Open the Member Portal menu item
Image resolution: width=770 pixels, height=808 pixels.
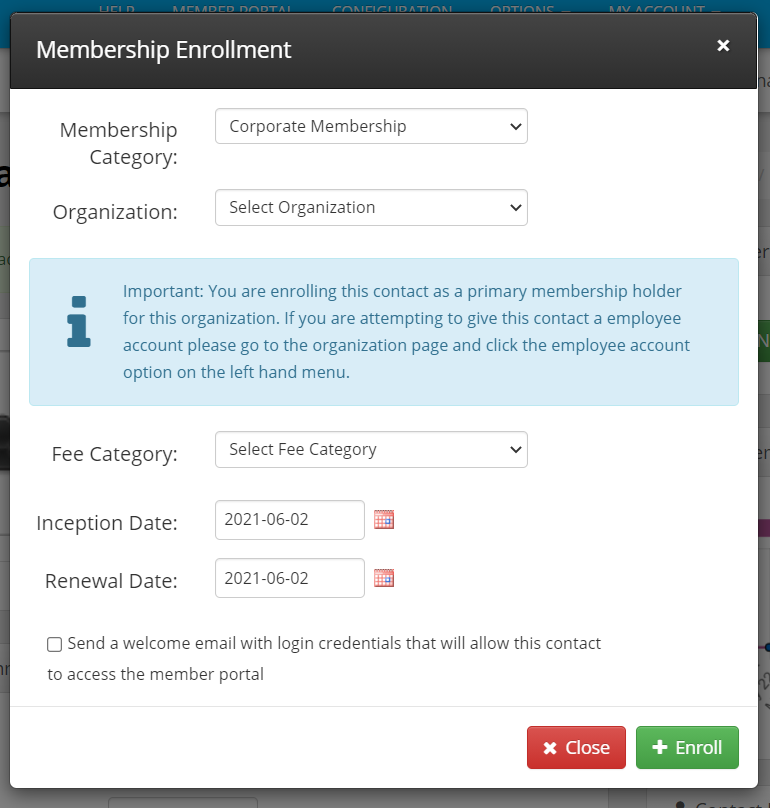click(232, 9)
